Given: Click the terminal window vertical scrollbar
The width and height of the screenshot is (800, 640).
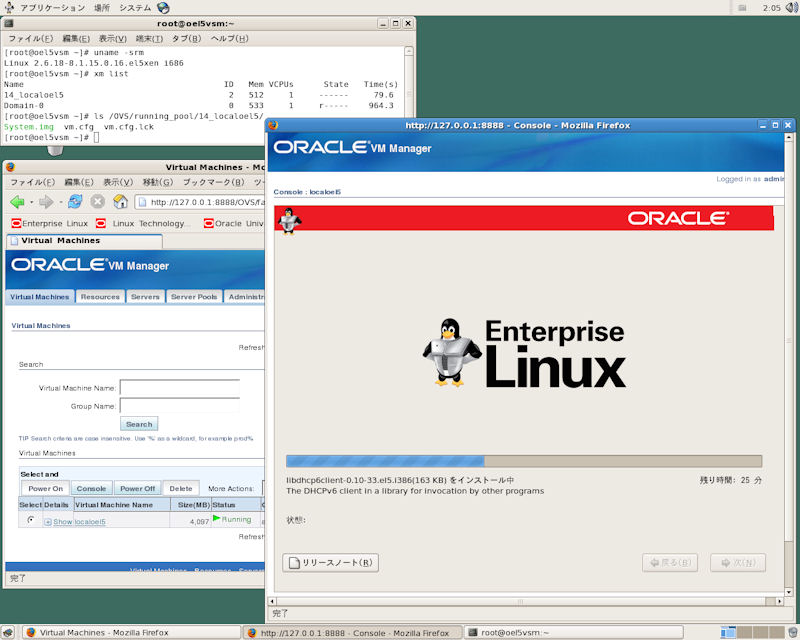Looking at the screenshot, I should tap(409, 94).
